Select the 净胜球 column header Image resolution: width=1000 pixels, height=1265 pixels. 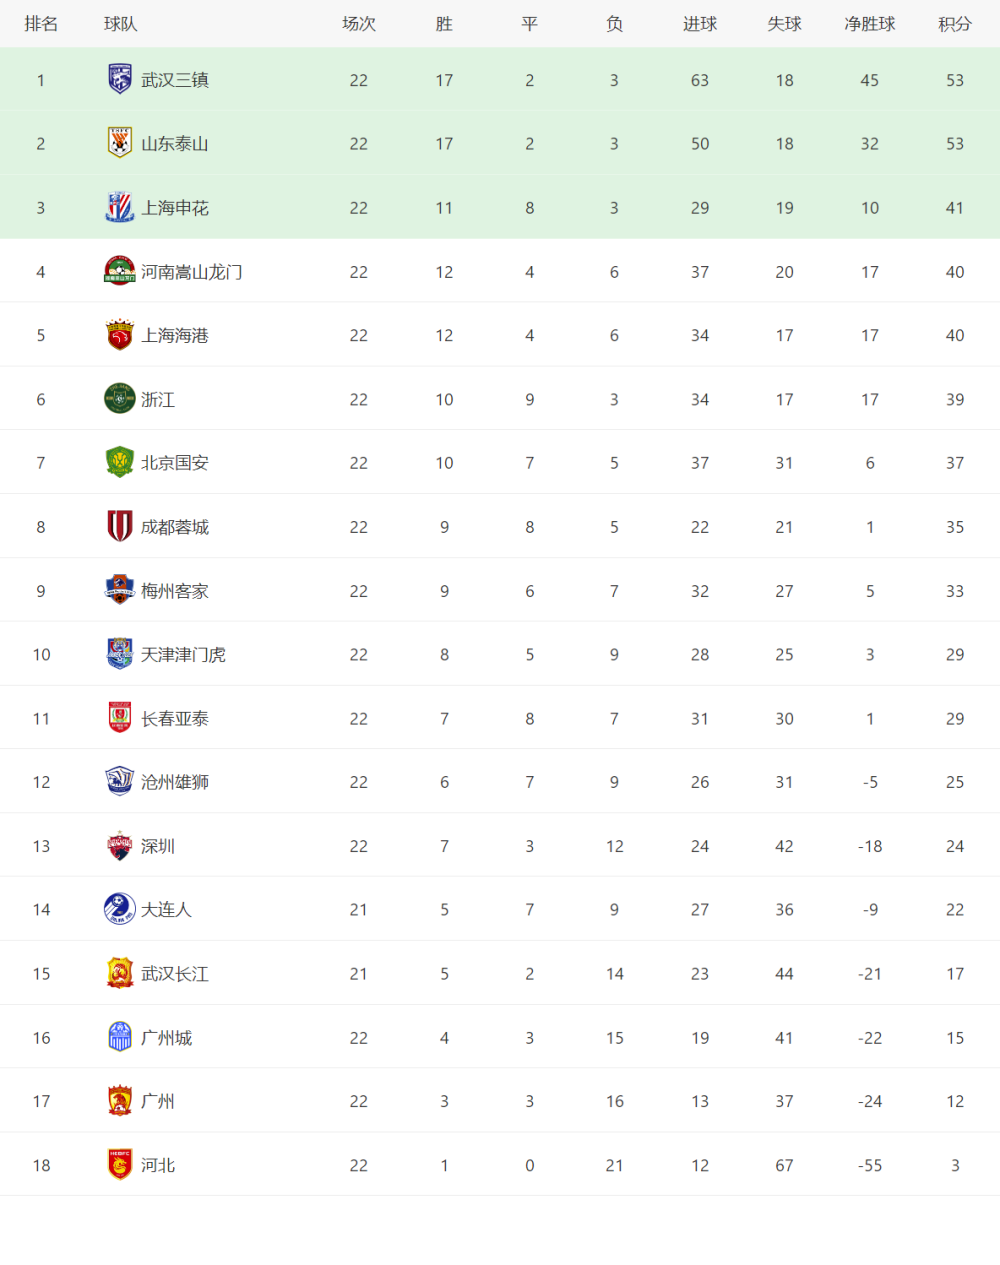click(x=870, y=24)
